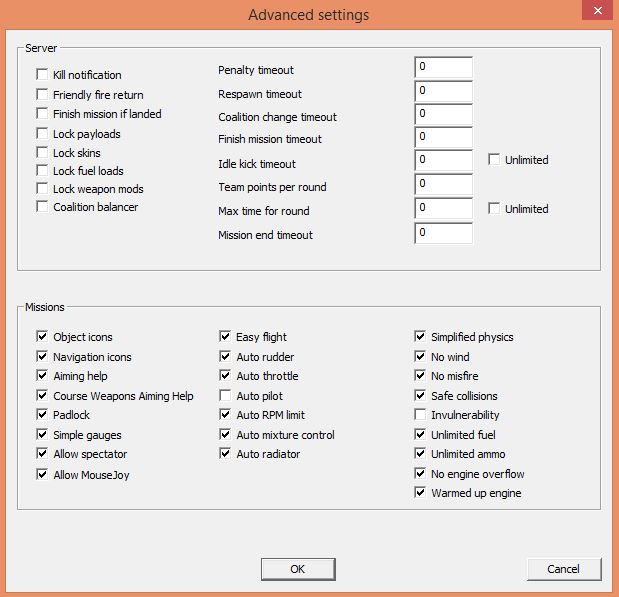Disable Warmed up engine option
Screen dimensions: 619x597
click(x=420, y=492)
